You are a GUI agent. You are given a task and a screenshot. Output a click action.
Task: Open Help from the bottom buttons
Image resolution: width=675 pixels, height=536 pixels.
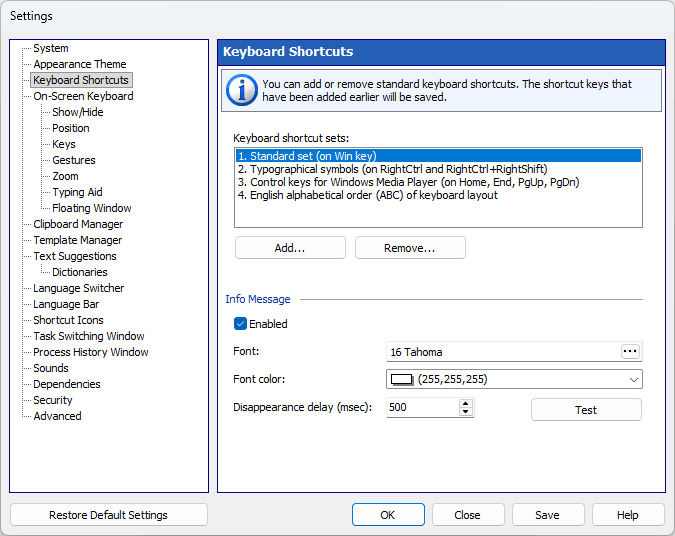point(628,514)
